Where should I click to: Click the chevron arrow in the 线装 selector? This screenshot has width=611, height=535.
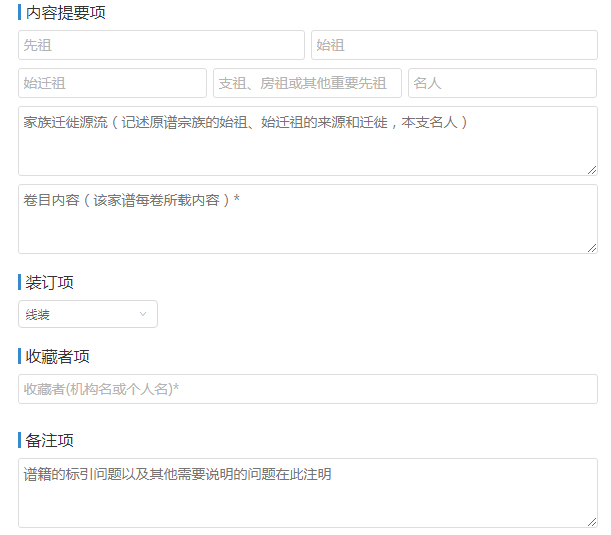click(x=143, y=314)
